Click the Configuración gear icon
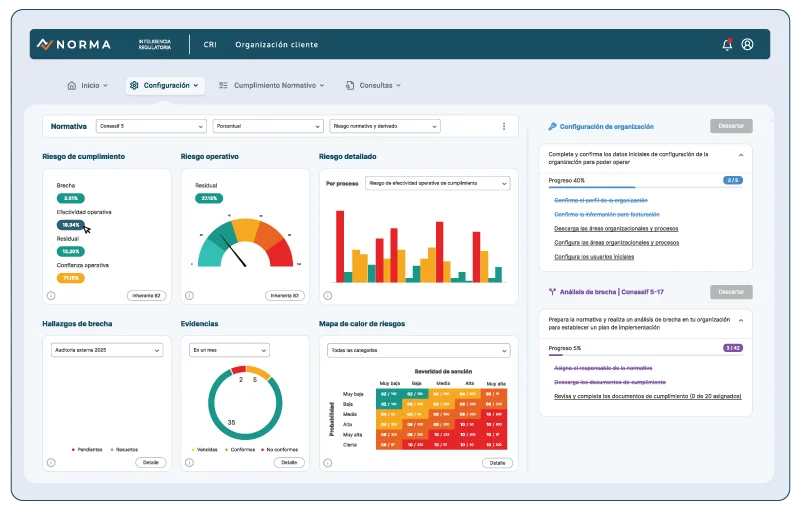This screenshot has width=800, height=509. click(x=134, y=85)
